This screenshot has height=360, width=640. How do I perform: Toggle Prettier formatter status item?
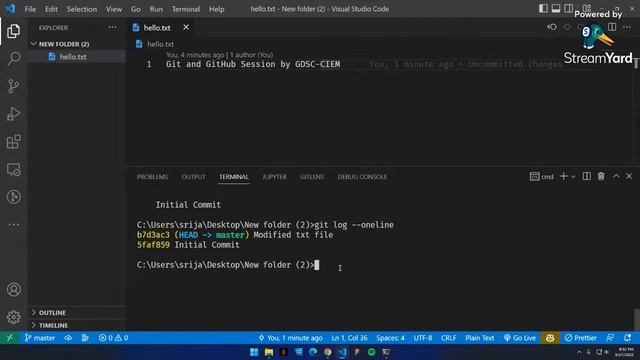580,338
